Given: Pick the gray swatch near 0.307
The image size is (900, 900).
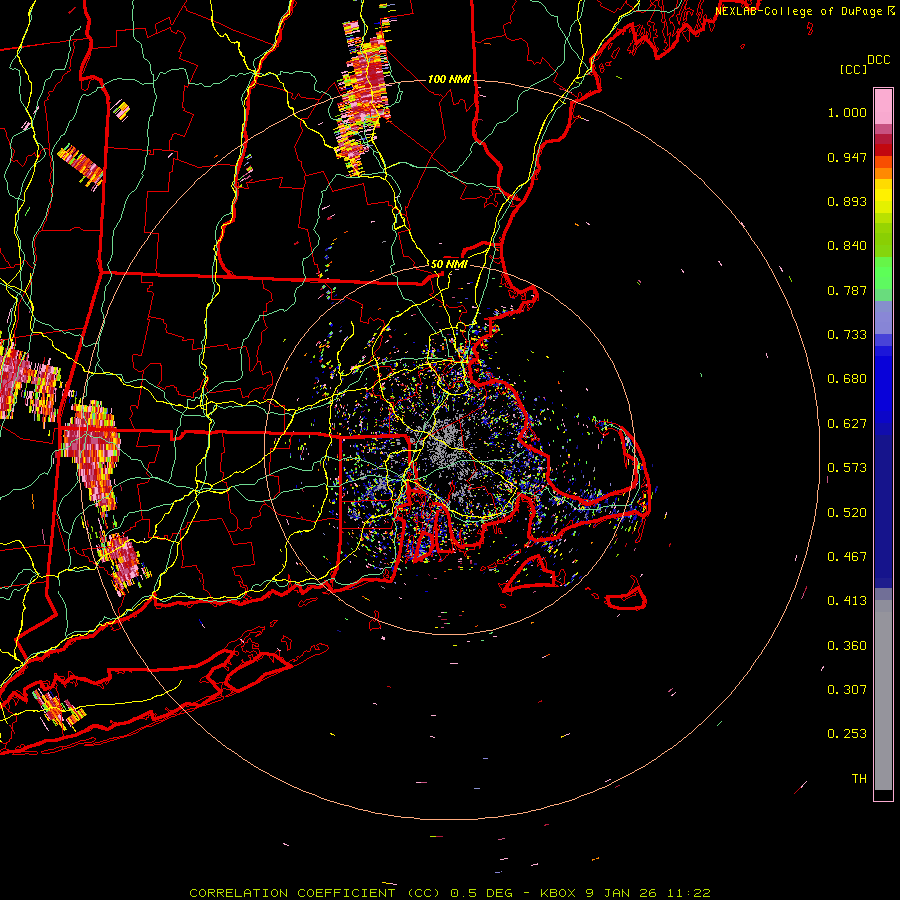Looking at the screenshot, I should [883, 695].
